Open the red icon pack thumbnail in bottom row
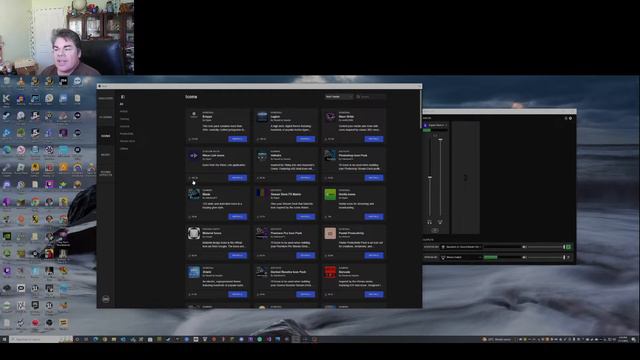The width and height of the screenshot is (640, 360). tap(330, 272)
